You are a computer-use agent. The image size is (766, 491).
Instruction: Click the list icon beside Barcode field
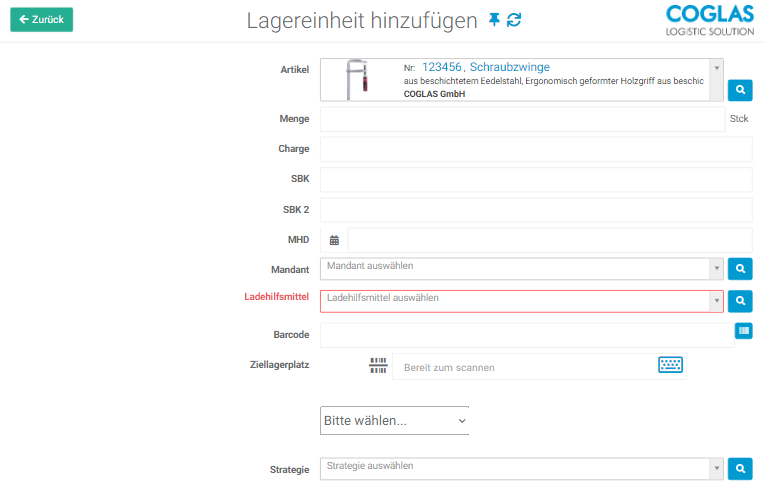pos(743,331)
